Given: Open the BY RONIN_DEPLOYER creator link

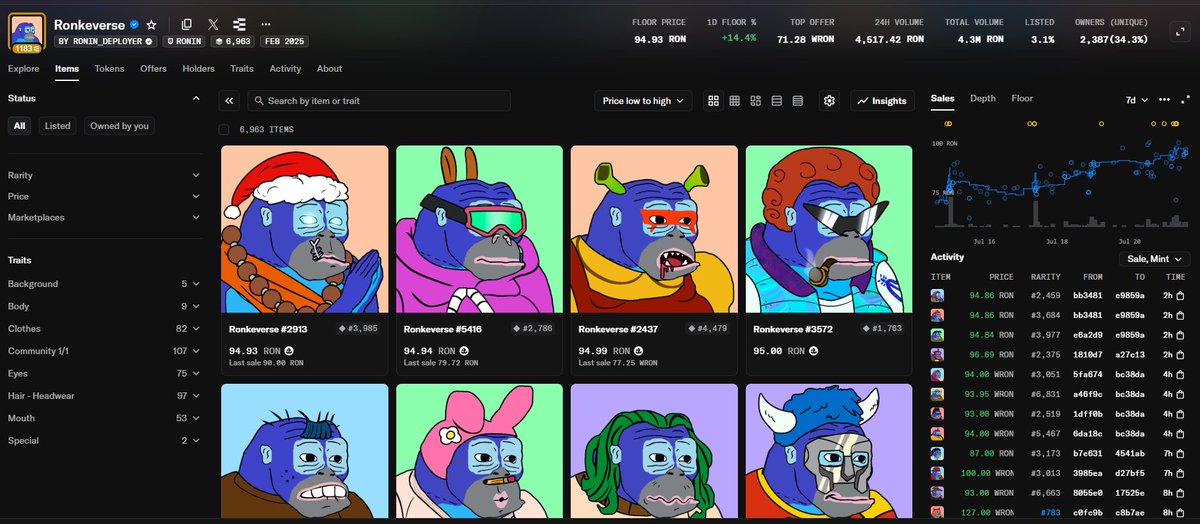Looking at the screenshot, I should point(105,41).
